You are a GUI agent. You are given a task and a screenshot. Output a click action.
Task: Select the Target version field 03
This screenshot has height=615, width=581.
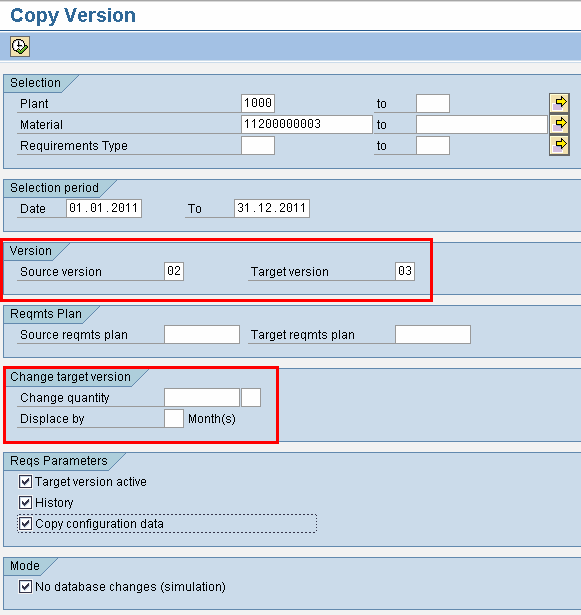[405, 271]
